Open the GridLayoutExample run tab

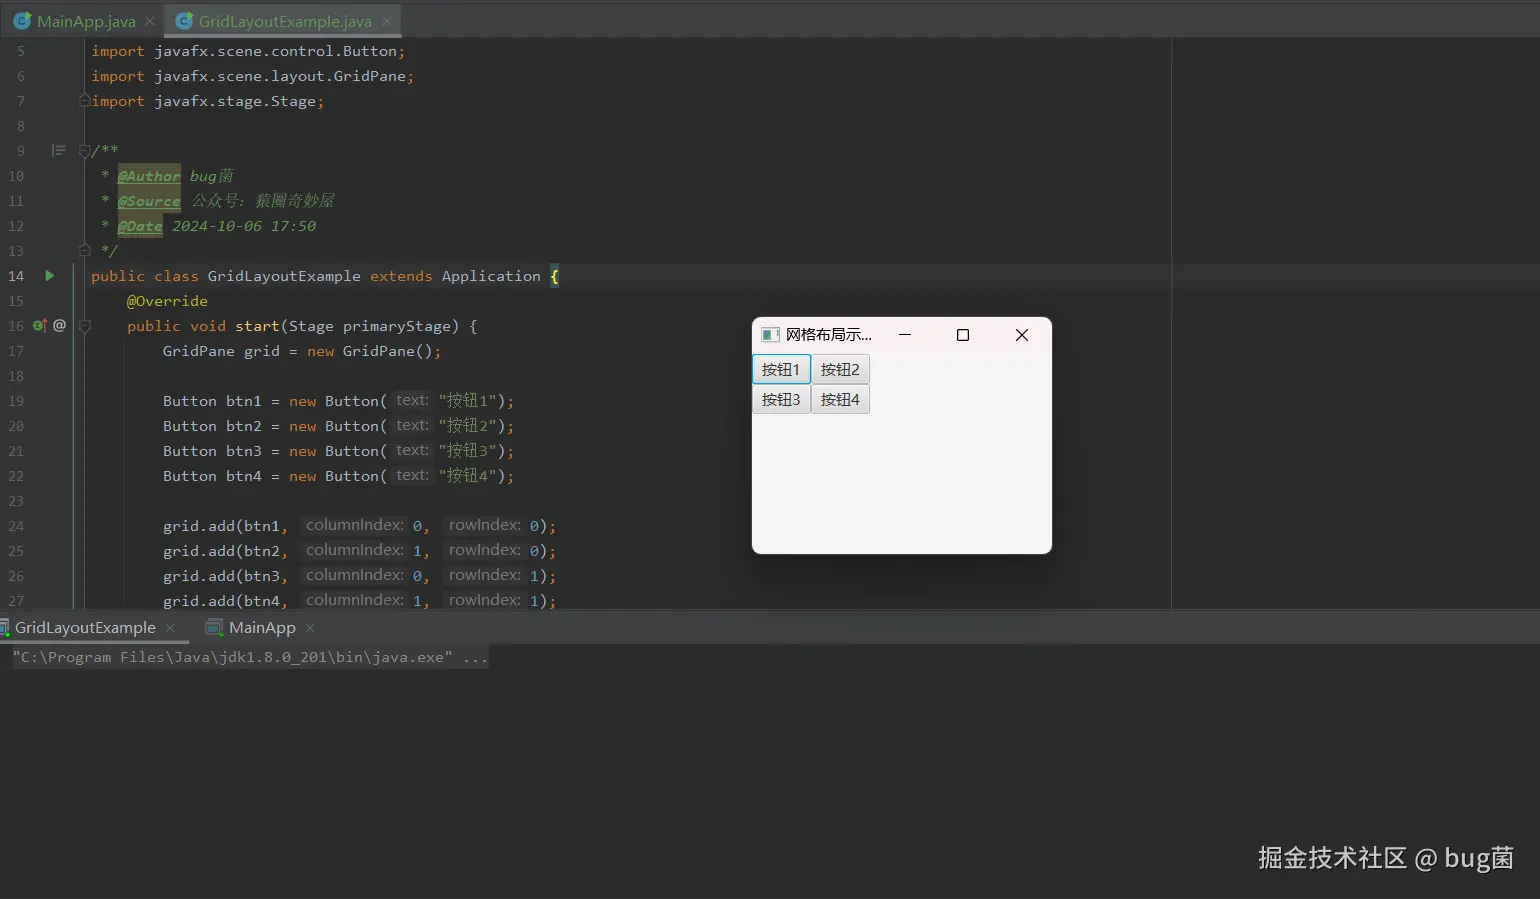pos(85,628)
